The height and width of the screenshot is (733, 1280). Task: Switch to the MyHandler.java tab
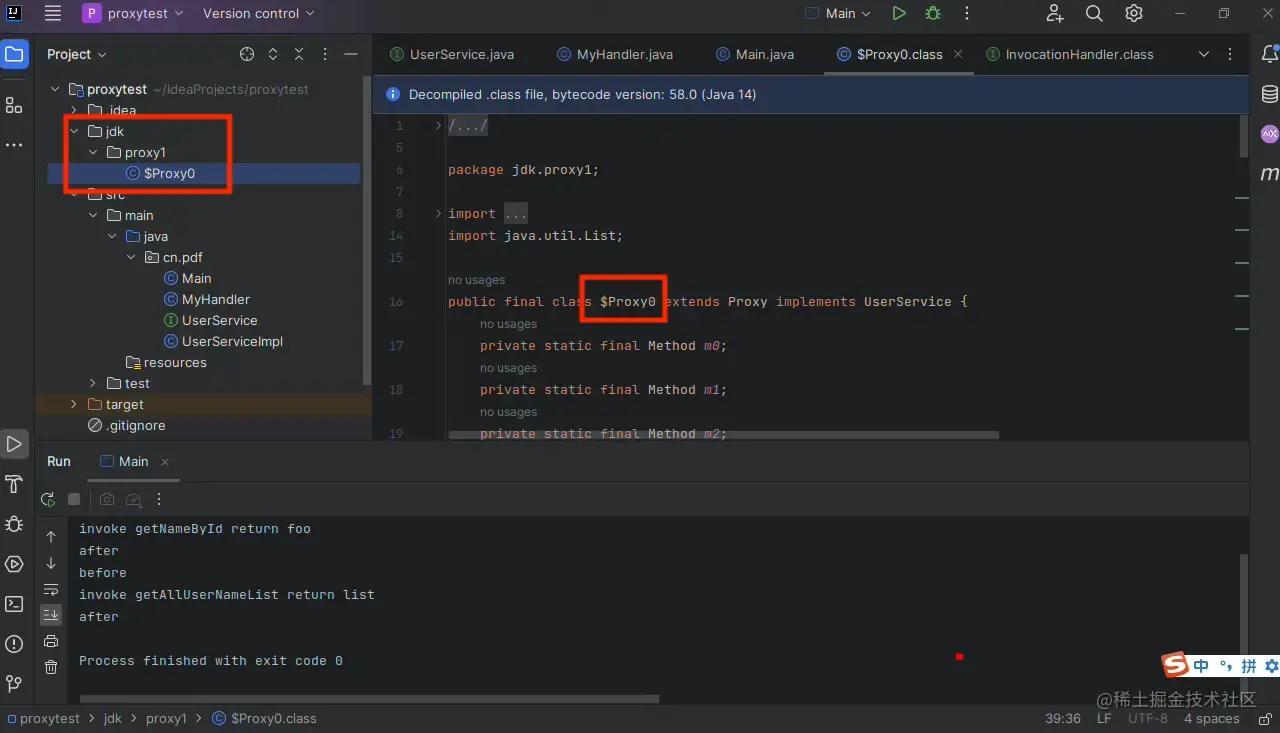click(x=614, y=54)
